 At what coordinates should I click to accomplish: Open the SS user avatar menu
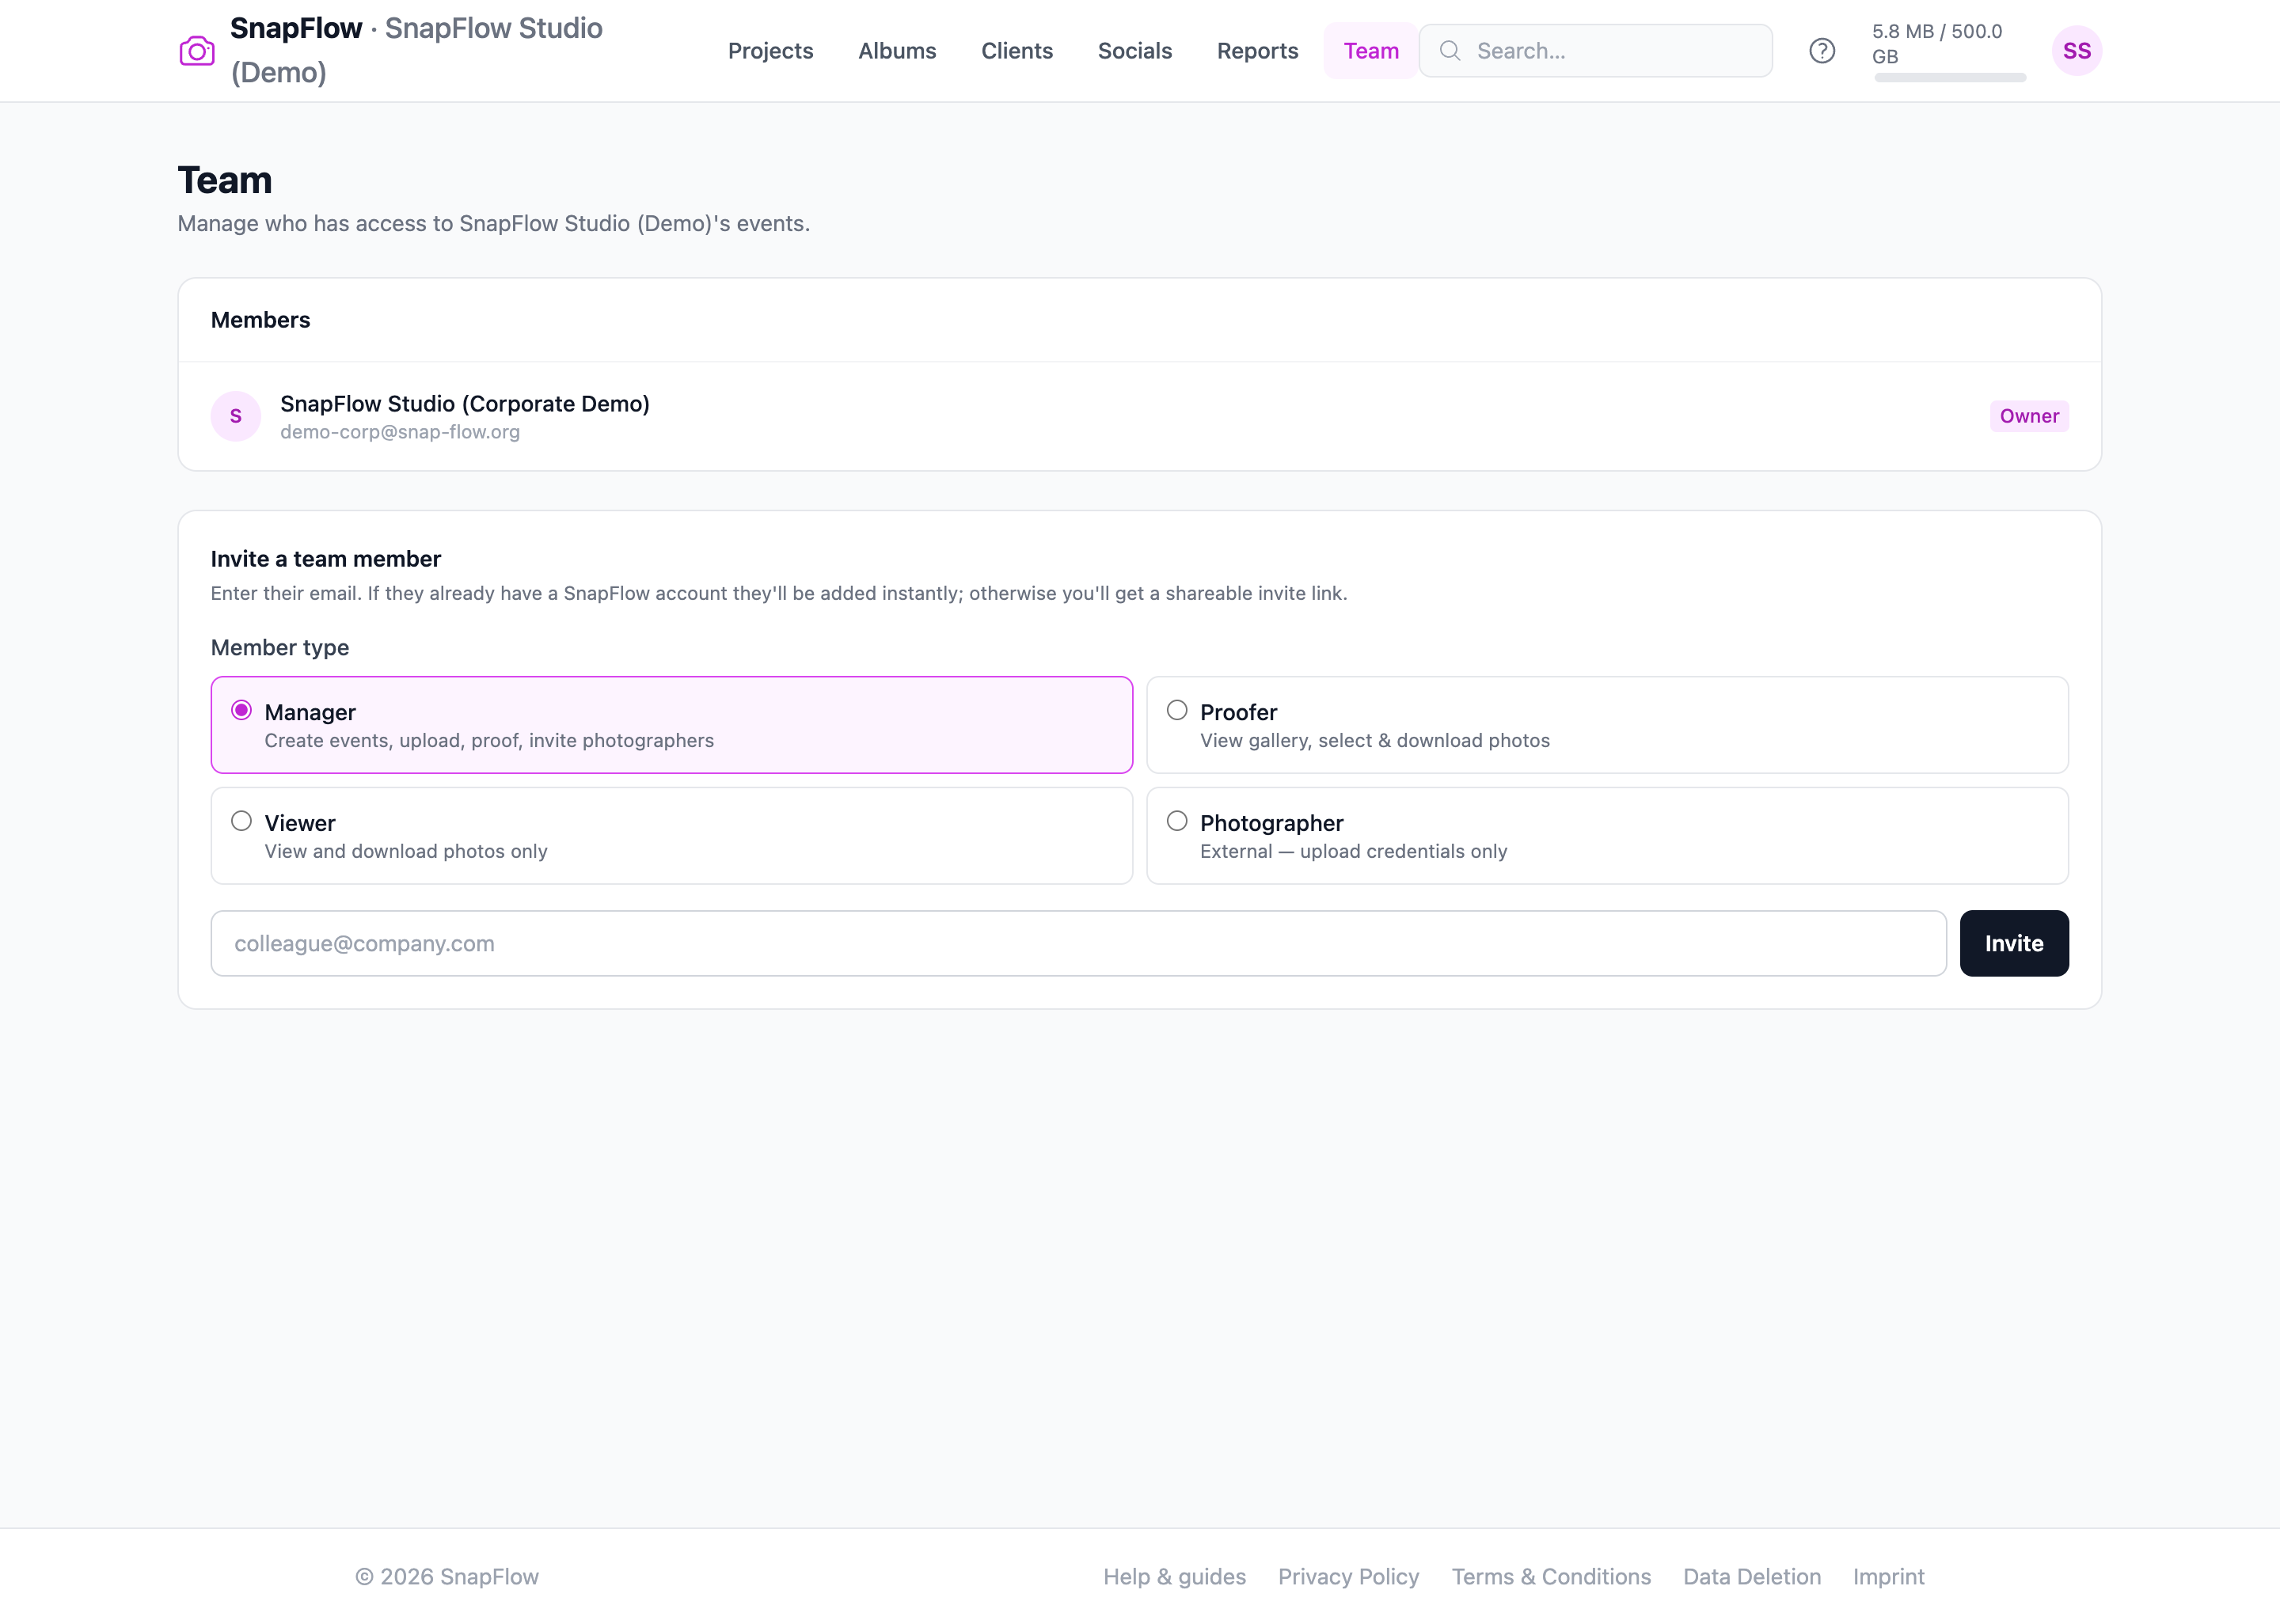[2076, 51]
